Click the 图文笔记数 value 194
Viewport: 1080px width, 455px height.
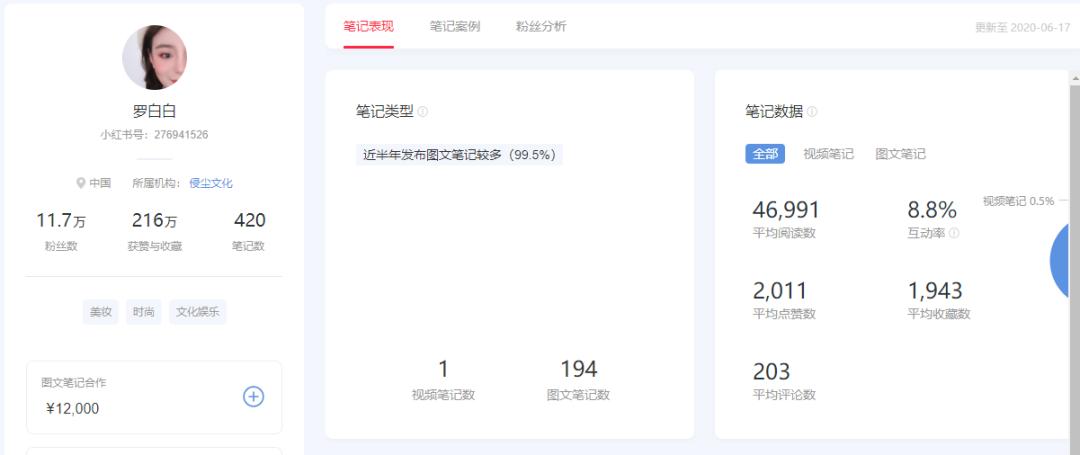click(x=579, y=370)
